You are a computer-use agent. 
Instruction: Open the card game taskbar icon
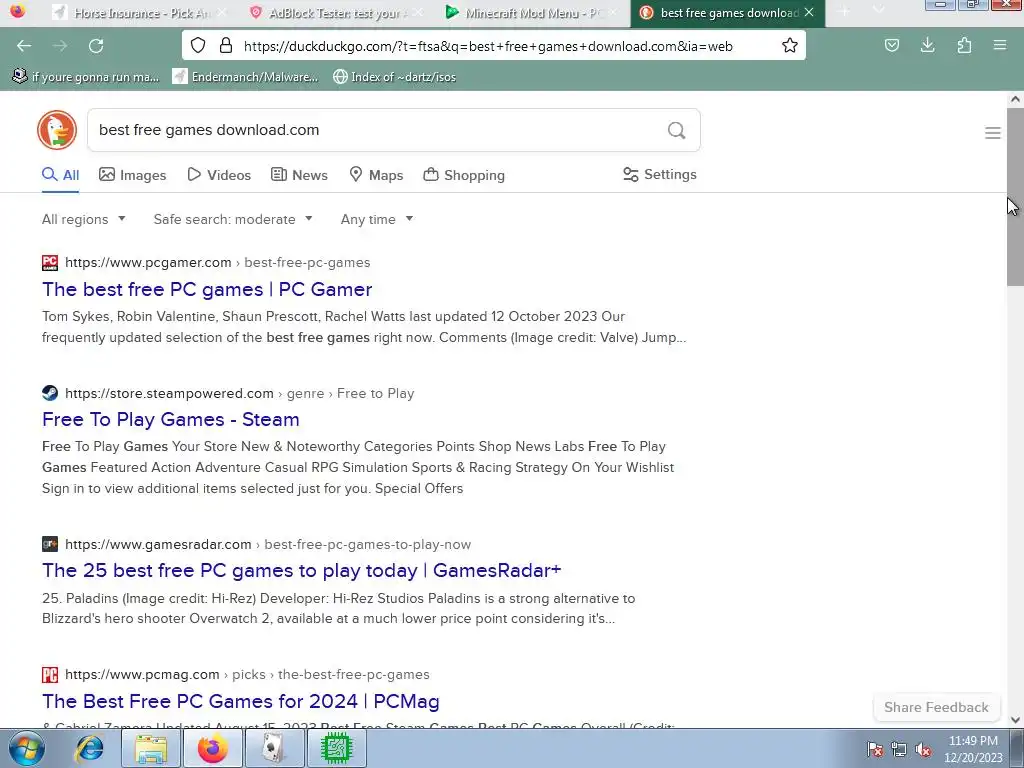(x=274, y=748)
